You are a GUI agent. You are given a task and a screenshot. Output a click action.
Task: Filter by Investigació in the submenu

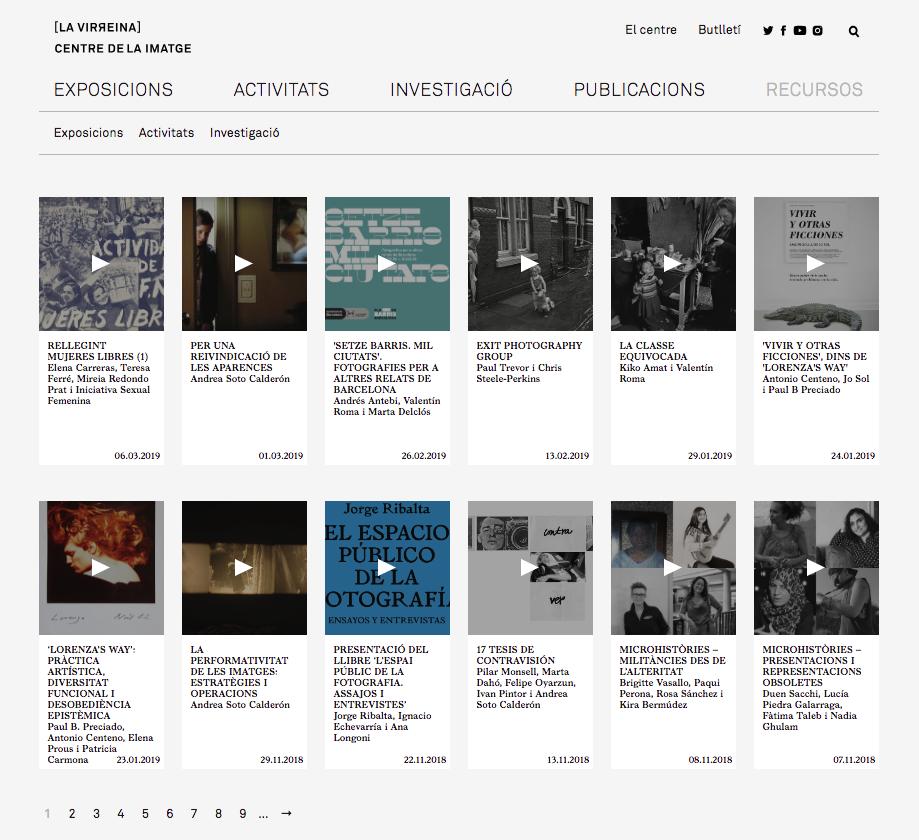pyautogui.click(x=244, y=133)
